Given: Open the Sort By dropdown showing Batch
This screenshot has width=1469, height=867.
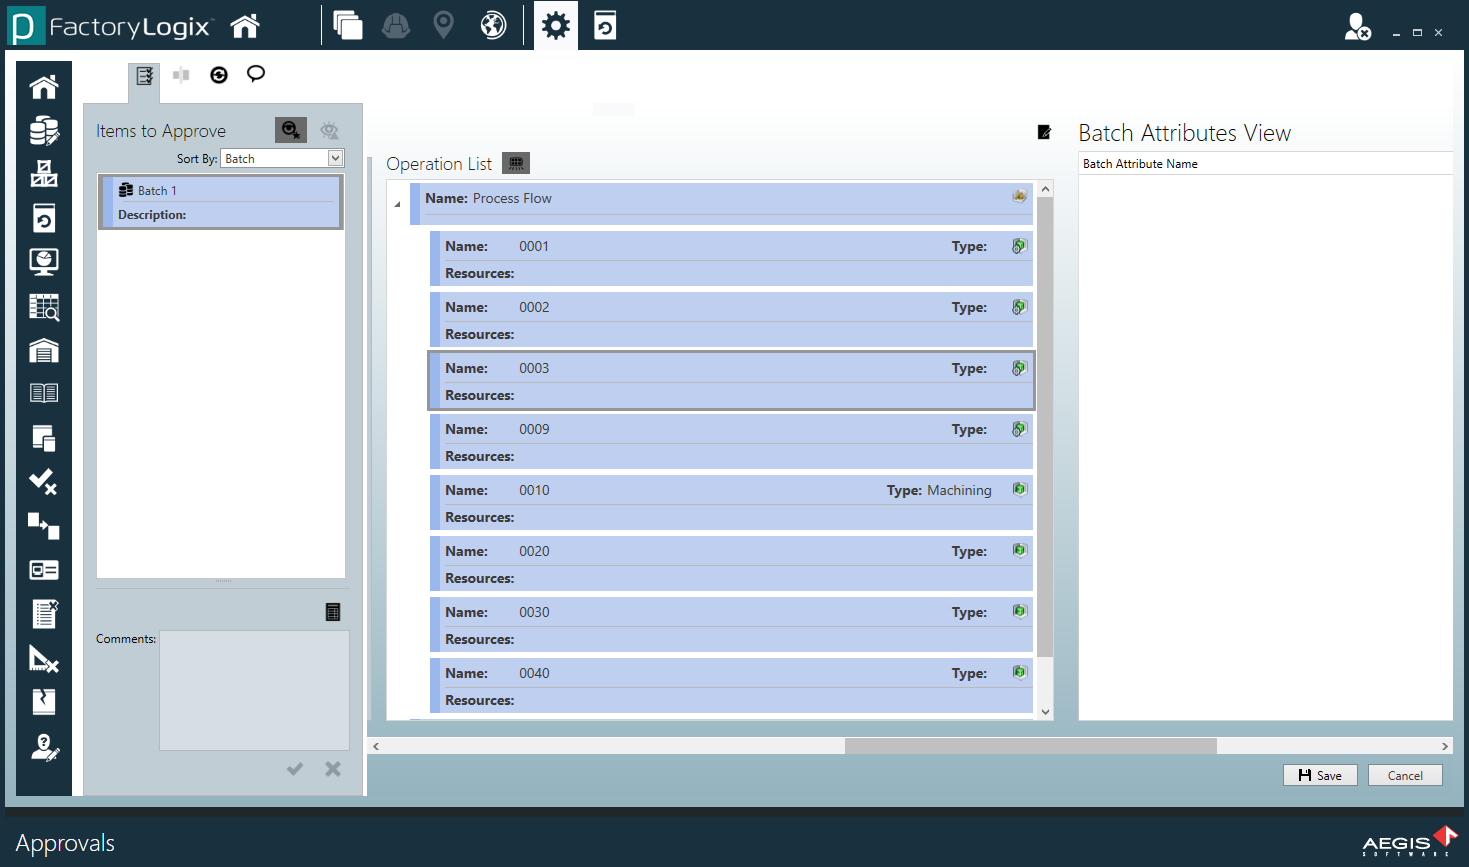Looking at the screenshot, I should [335, 158].
